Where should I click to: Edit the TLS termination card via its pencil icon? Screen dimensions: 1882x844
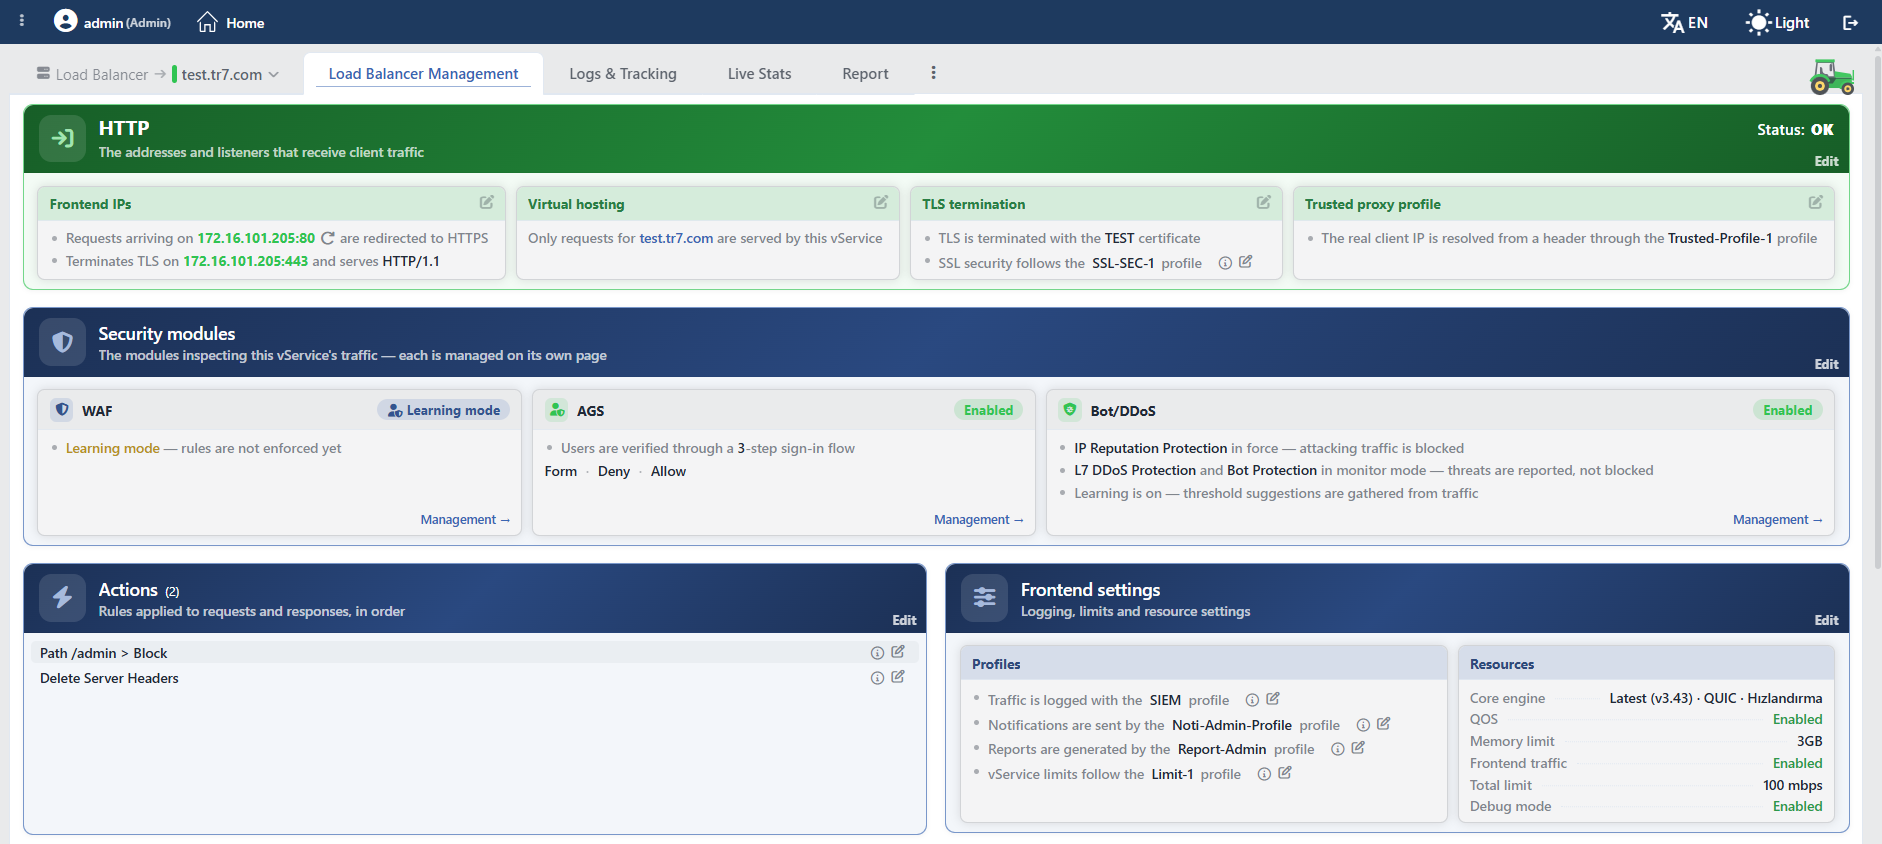1264,203
